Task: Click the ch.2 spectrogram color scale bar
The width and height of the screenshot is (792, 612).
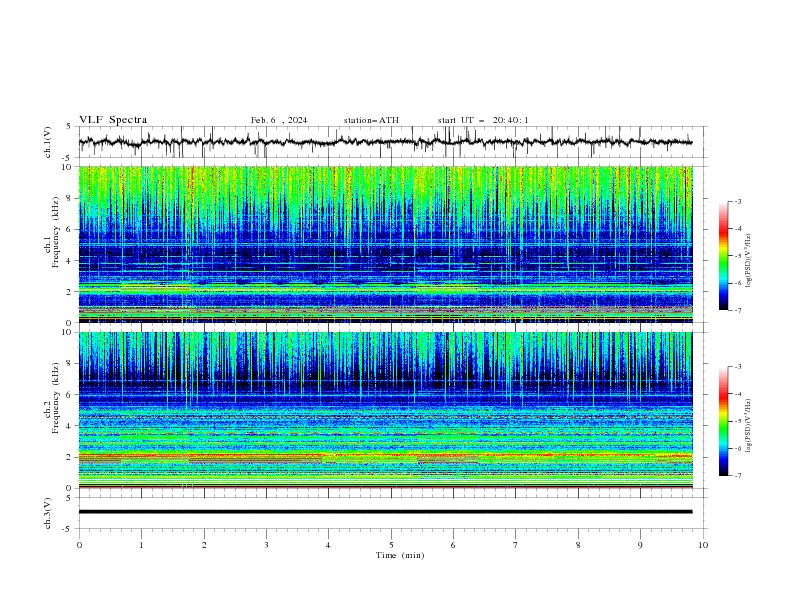Action: pyautogui.click(x=723, y=421)
